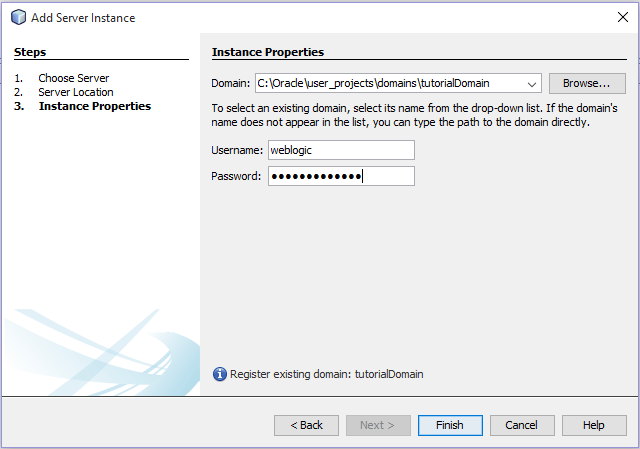Click the Instance Properties section heading
The width and height of the screenshot is (640, 449).
coord(267,52)
